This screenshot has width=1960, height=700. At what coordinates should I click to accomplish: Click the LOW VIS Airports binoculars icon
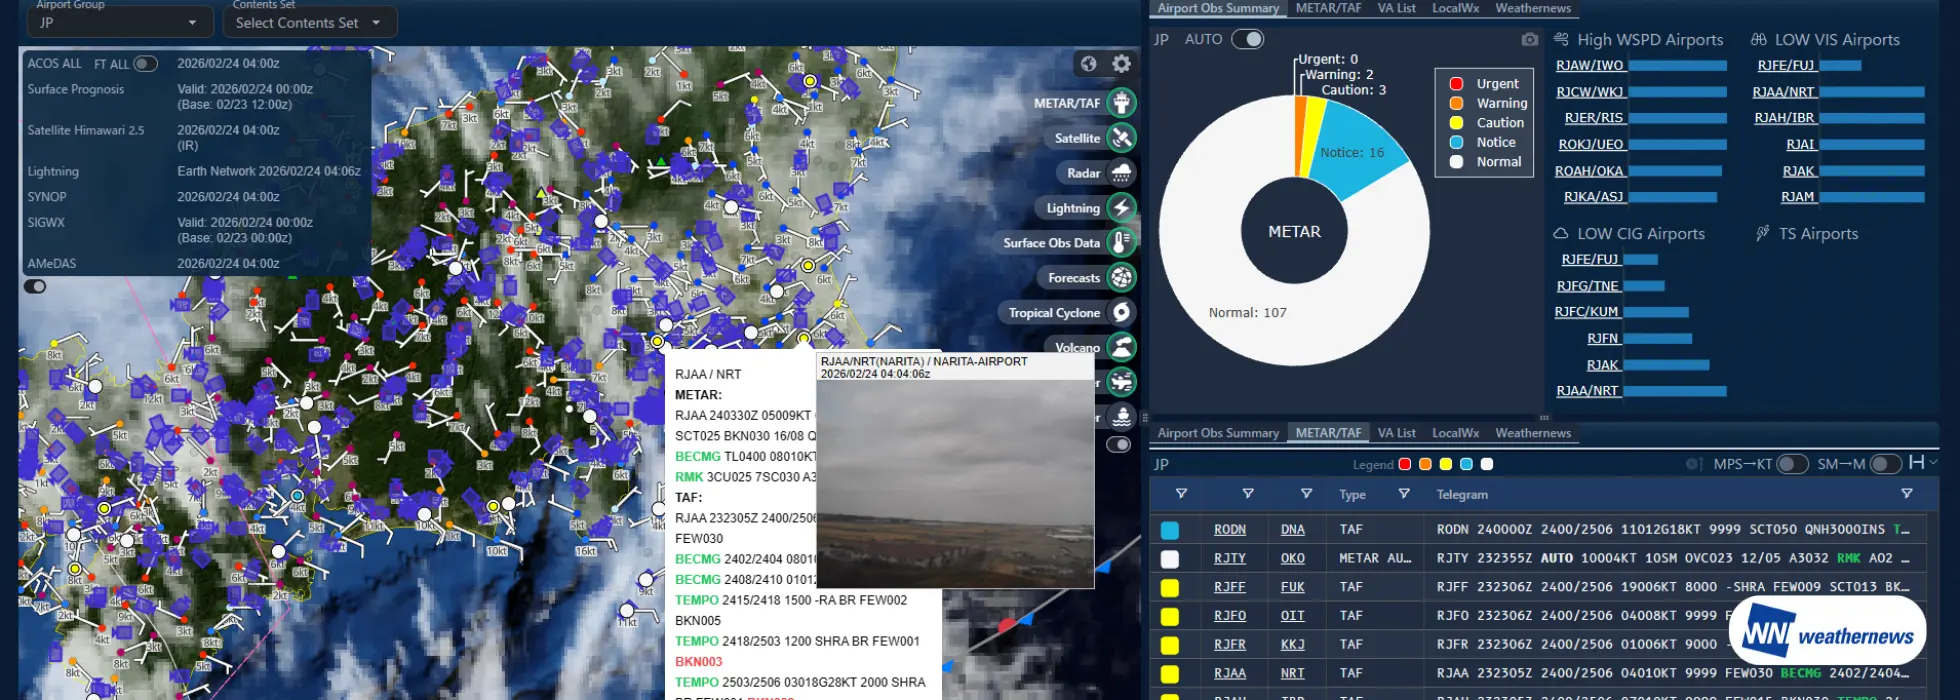1759,39
